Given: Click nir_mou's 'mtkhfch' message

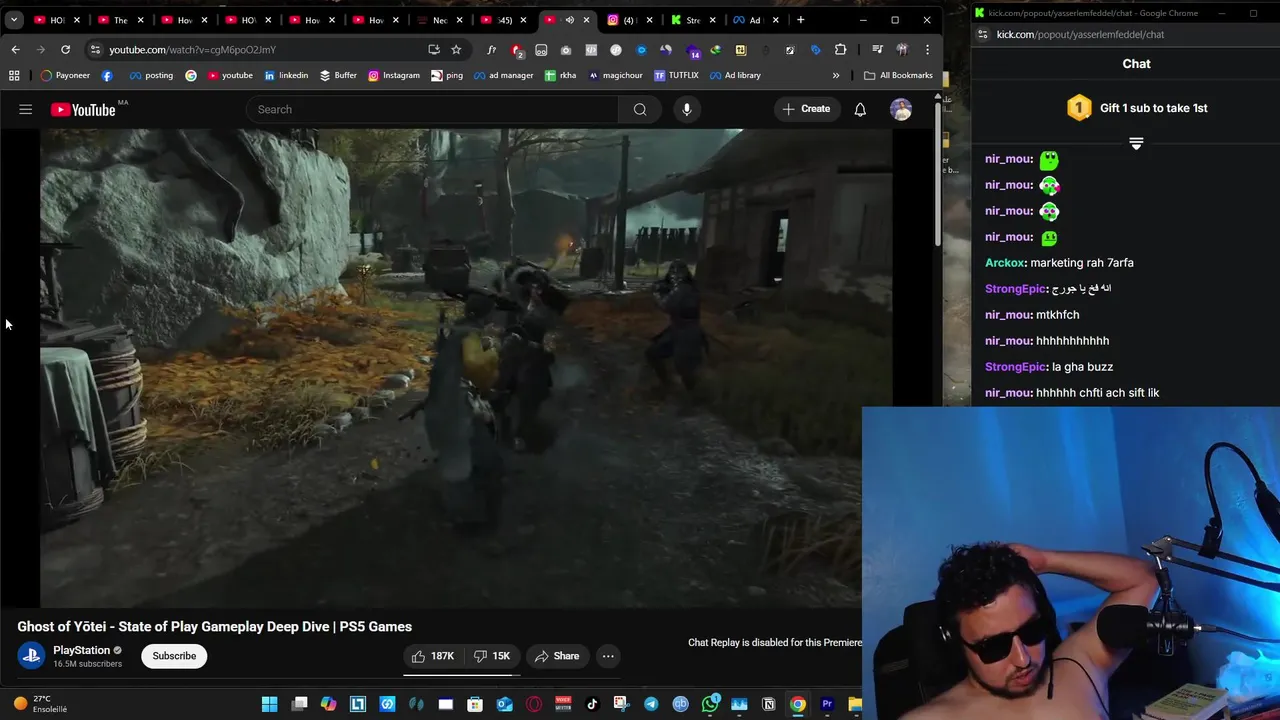Looking at the screenshot, I should pos(1058,315).
